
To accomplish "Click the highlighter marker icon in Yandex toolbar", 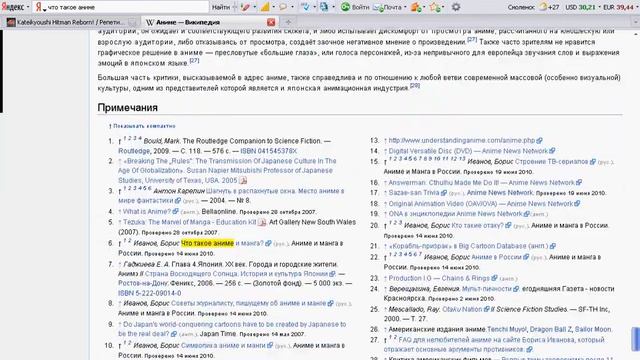I will click(x=245, y=7).
